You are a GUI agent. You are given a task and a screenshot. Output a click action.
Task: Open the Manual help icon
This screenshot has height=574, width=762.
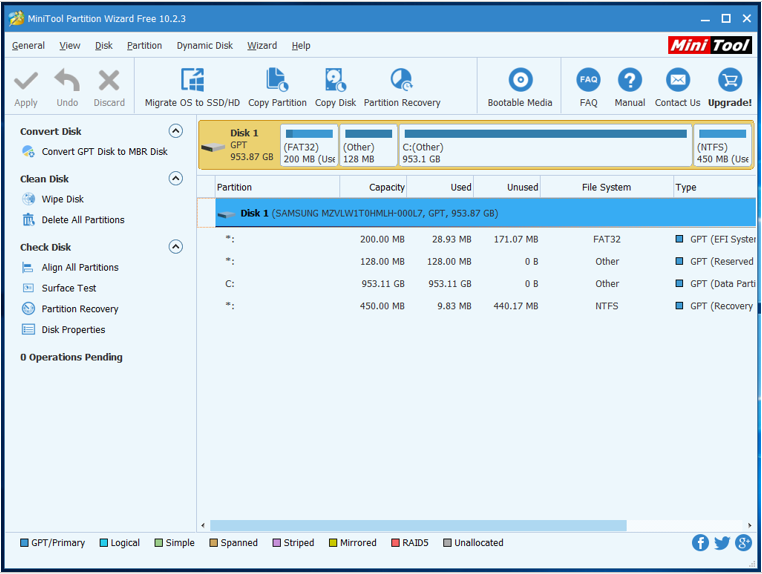point(630,80)
